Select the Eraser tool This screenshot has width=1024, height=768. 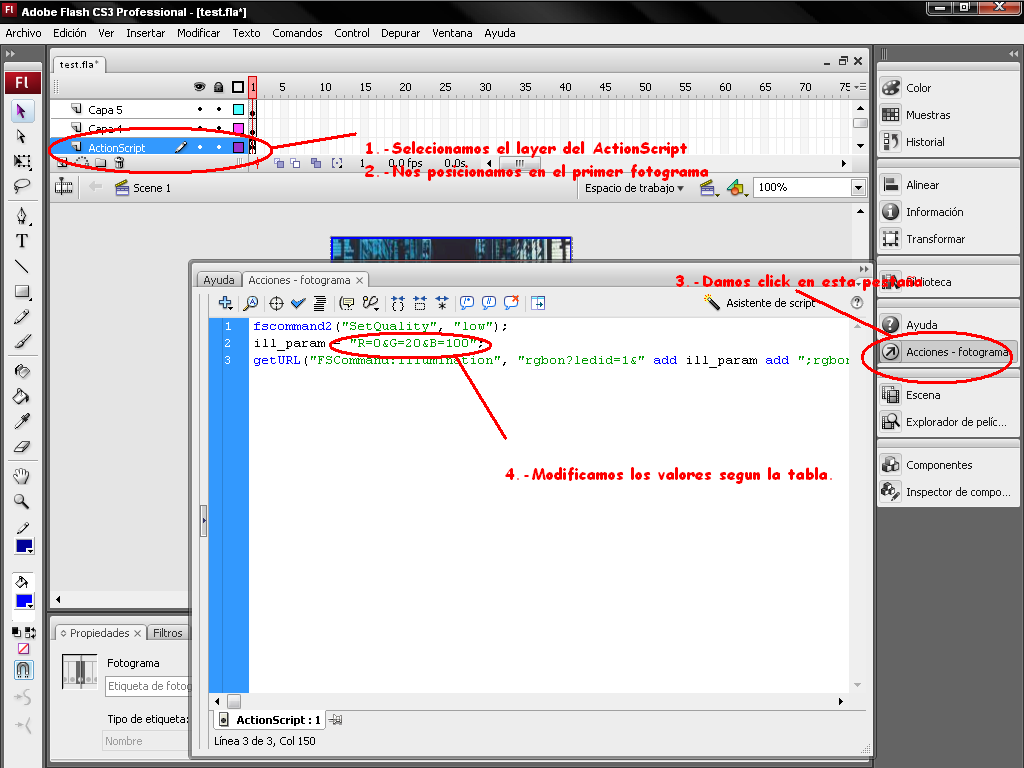tap(22, 447)
